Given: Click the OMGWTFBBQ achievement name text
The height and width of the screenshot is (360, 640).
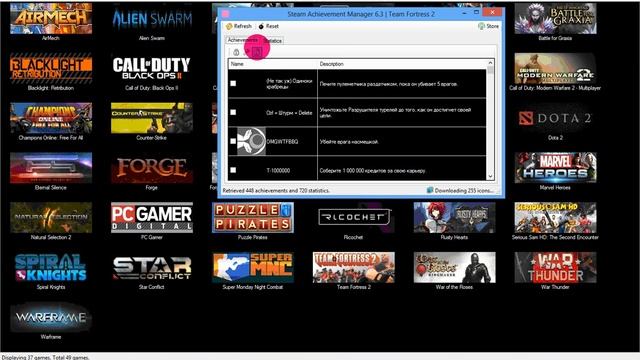Looking at the screenshot, I should [282, 142].
